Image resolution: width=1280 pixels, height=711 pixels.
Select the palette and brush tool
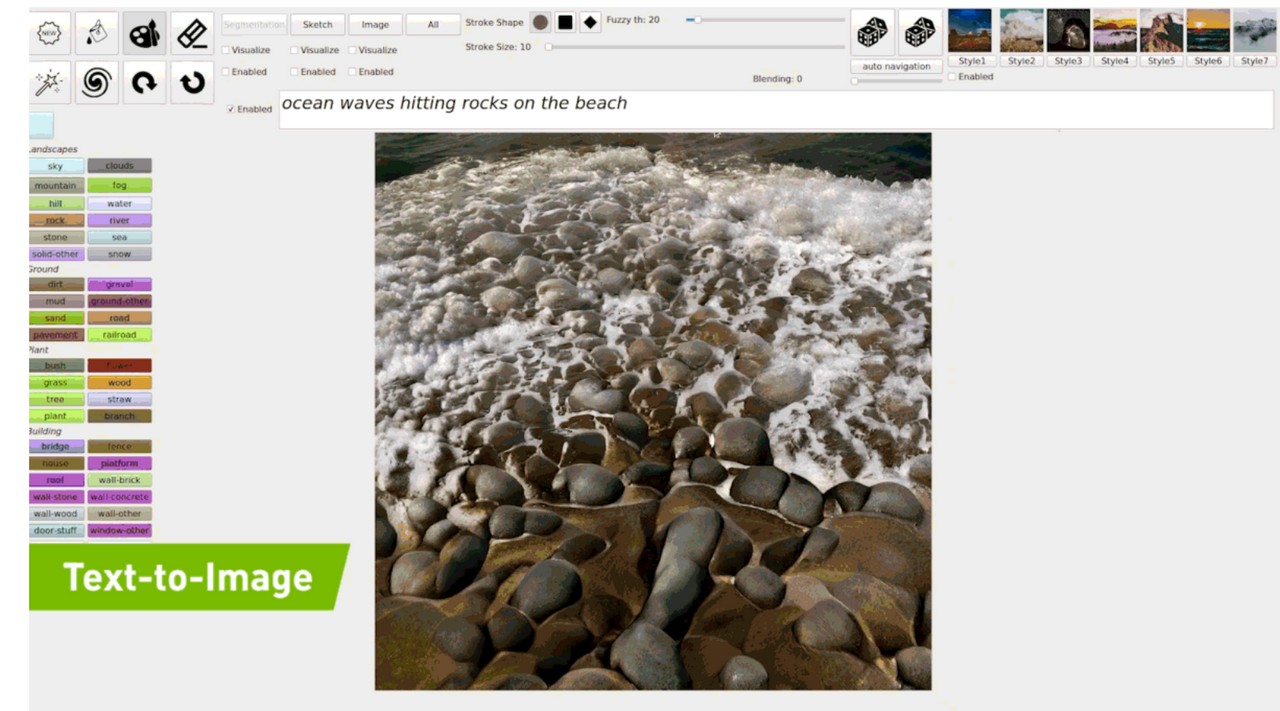pyautogui.click(x=144, y=34)
